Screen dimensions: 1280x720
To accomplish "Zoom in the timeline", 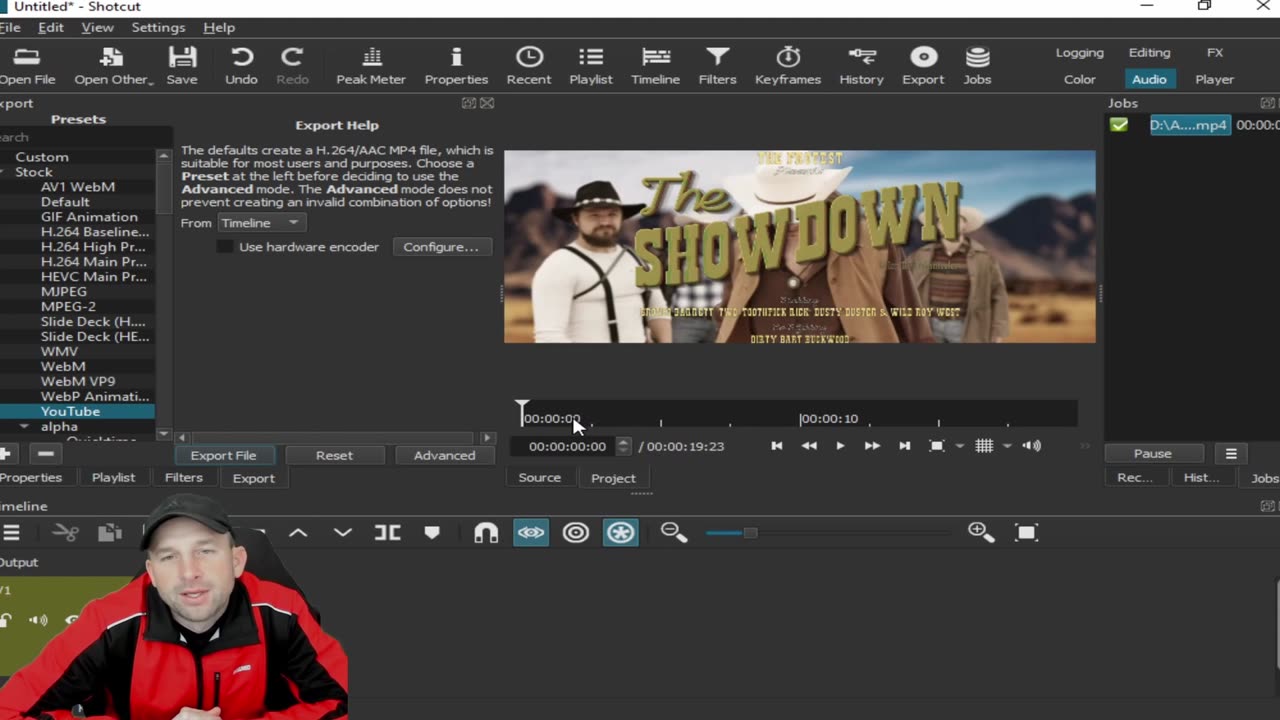I will (x=981, y=533).
